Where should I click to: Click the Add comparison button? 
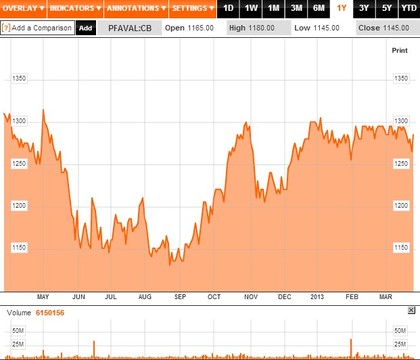point(86,28)
